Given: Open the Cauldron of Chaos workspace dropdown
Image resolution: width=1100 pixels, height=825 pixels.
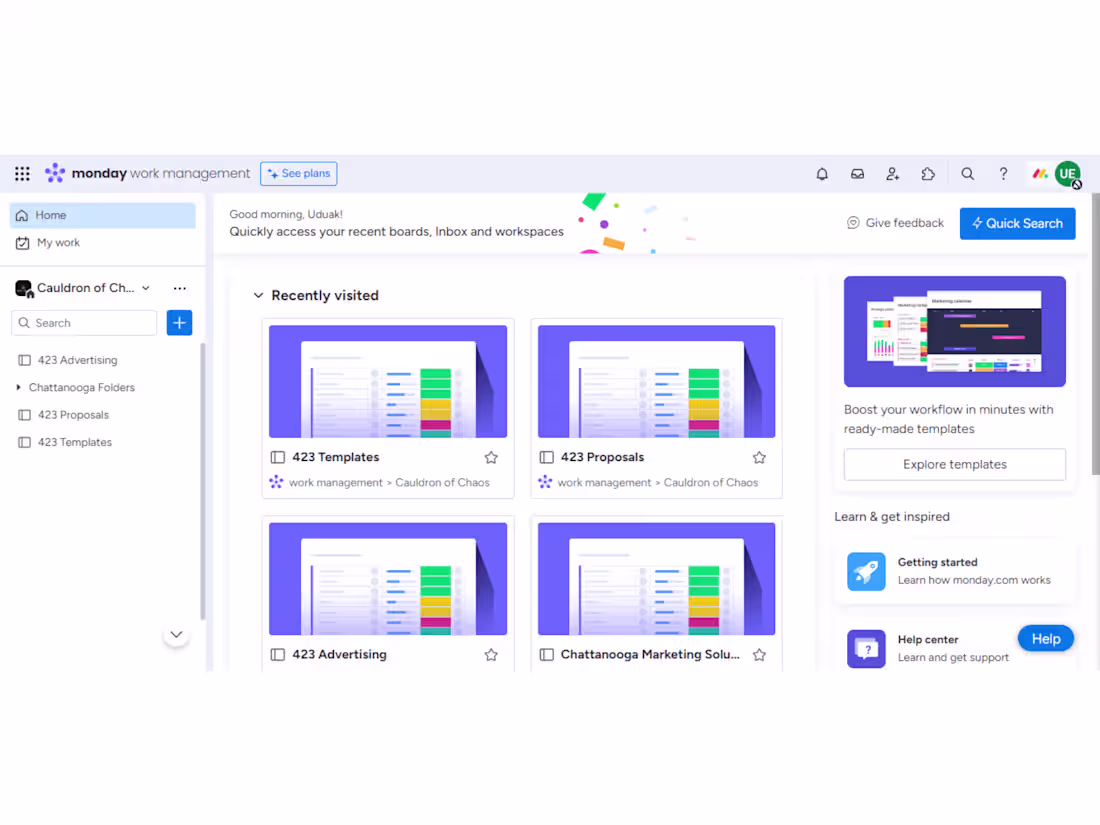Looking at the screenshot, I should click(x=146, y=288).
